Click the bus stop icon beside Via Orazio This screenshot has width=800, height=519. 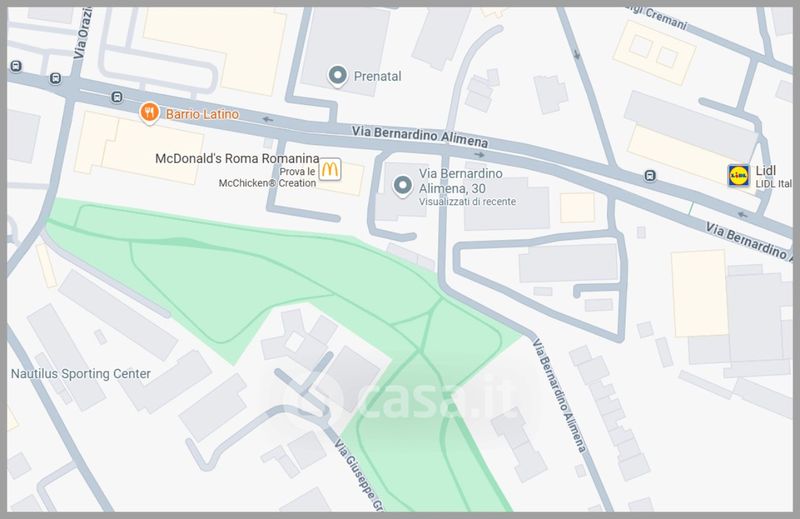point(55,78)
